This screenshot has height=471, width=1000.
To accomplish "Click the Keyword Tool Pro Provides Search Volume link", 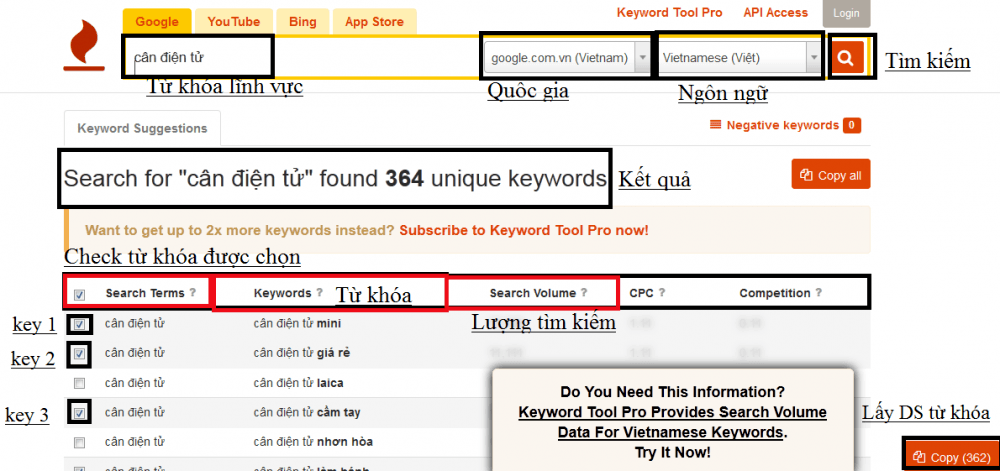I will [x=672, y=422].
